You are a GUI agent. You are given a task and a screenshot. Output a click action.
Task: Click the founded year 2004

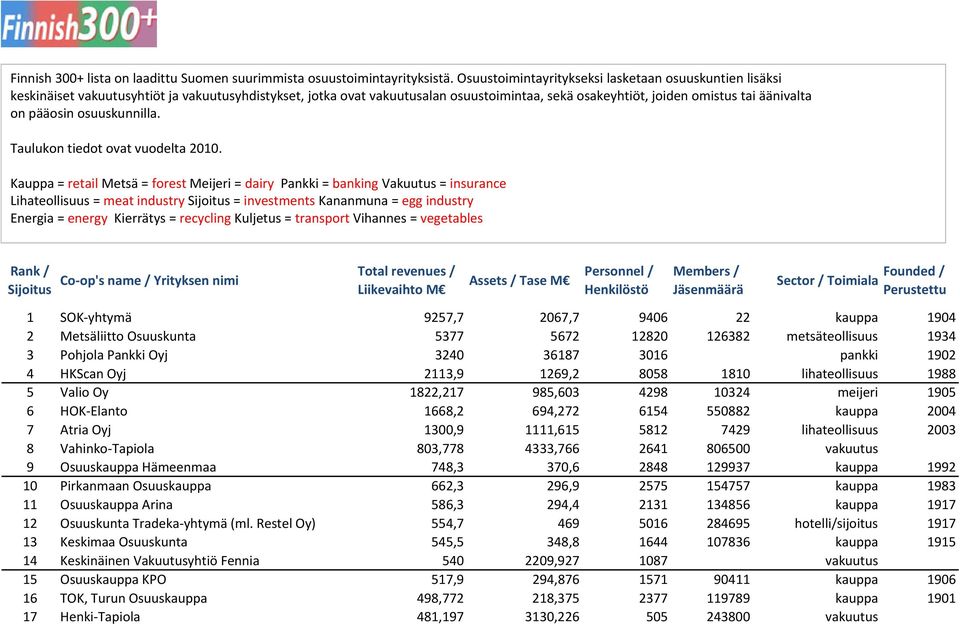click(x=941, y=411)
